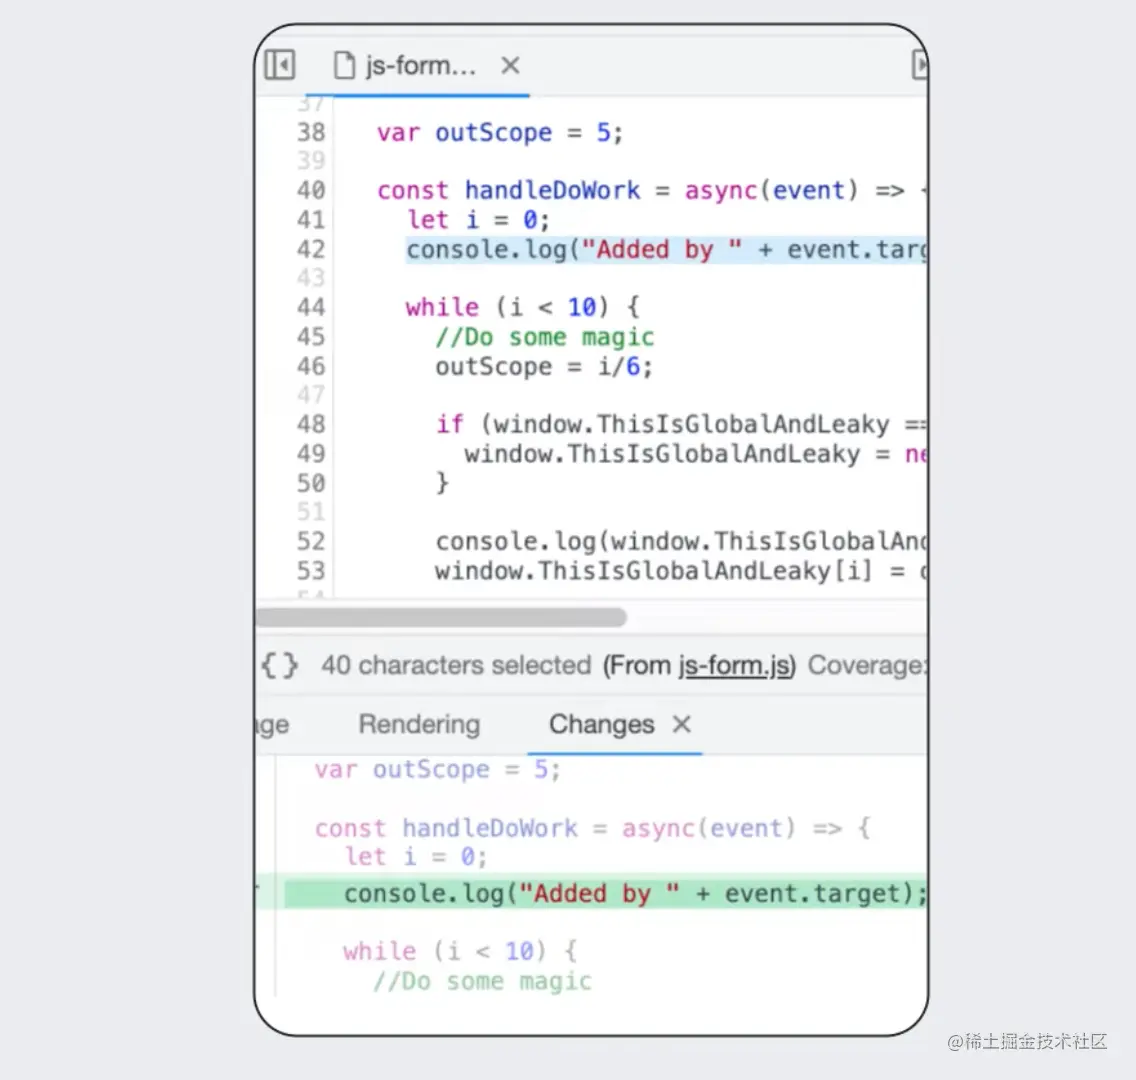
Task: Click the "window.ThisIsGlobalAndLeaky[i]" line 53
Action: coord(681,571)
